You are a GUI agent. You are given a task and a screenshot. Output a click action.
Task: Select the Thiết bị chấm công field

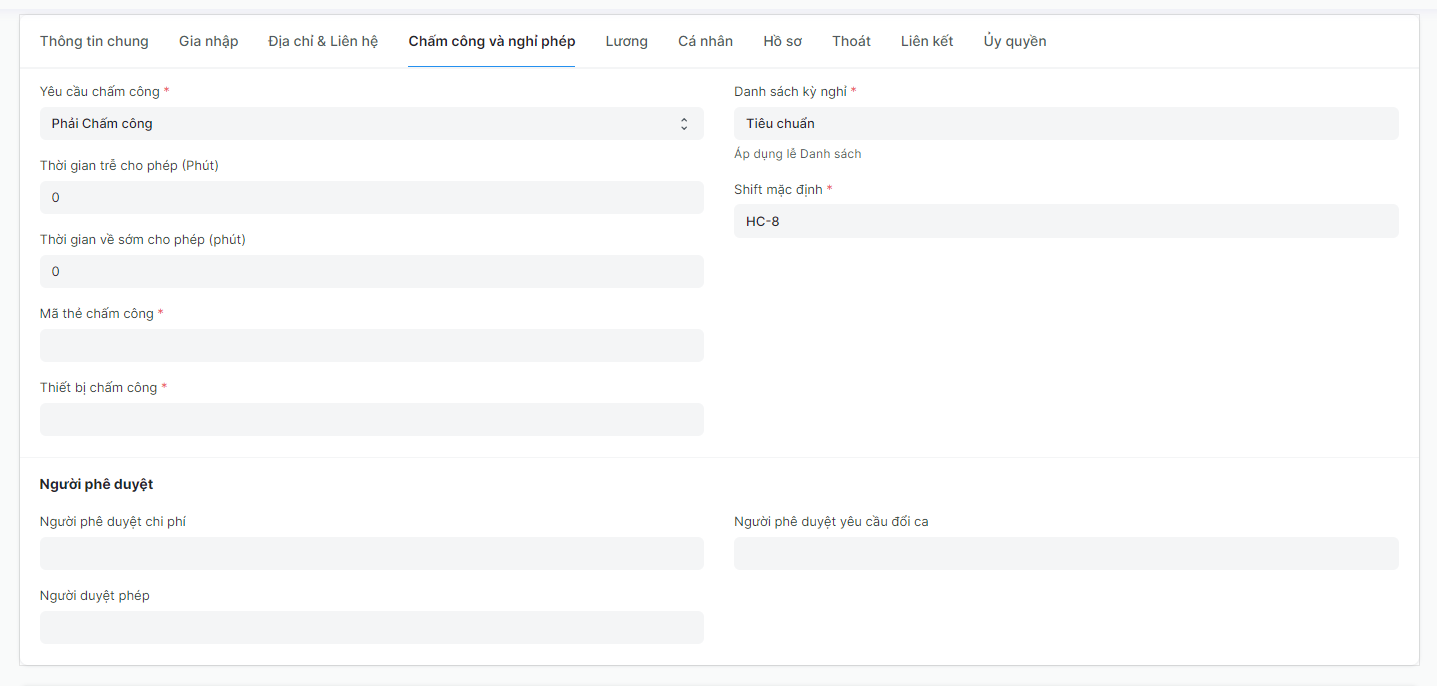[371, 420]
